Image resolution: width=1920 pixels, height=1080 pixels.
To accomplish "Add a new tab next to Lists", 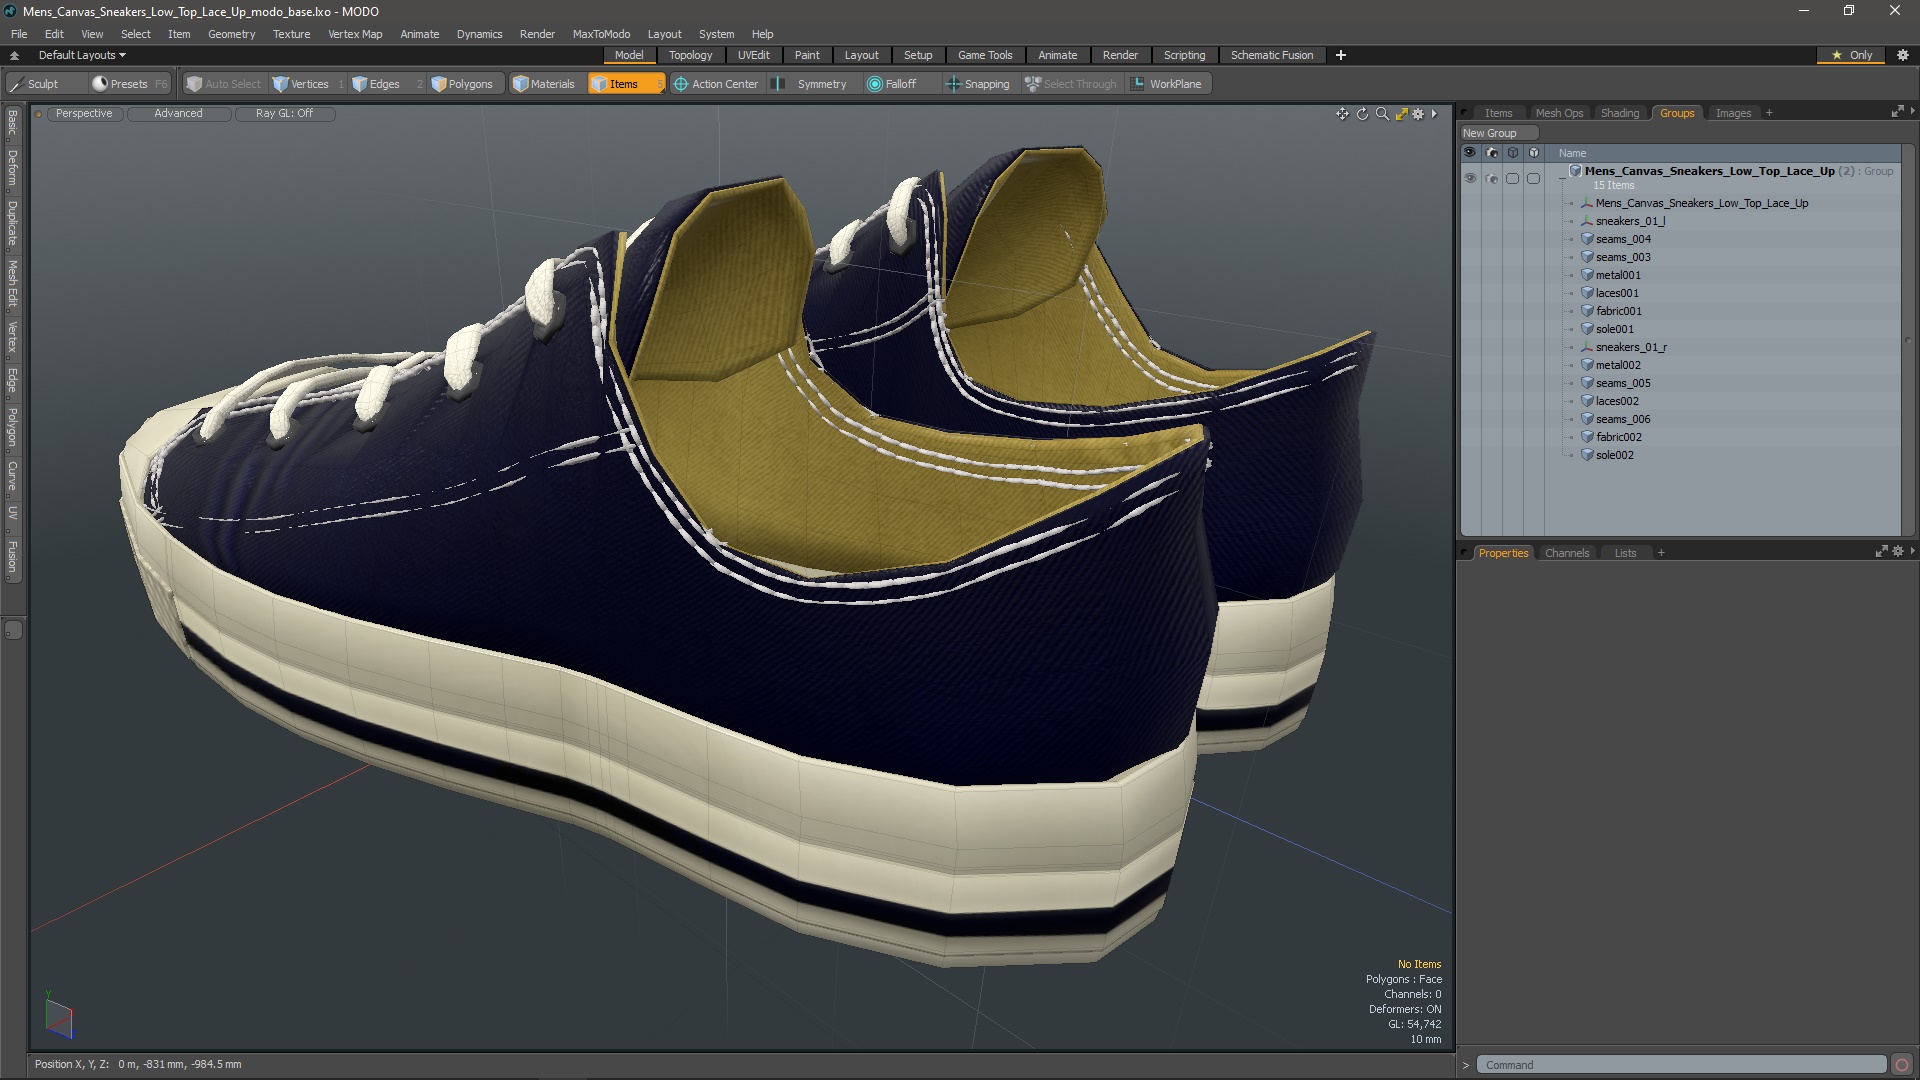I will [x=1660, y=553].
